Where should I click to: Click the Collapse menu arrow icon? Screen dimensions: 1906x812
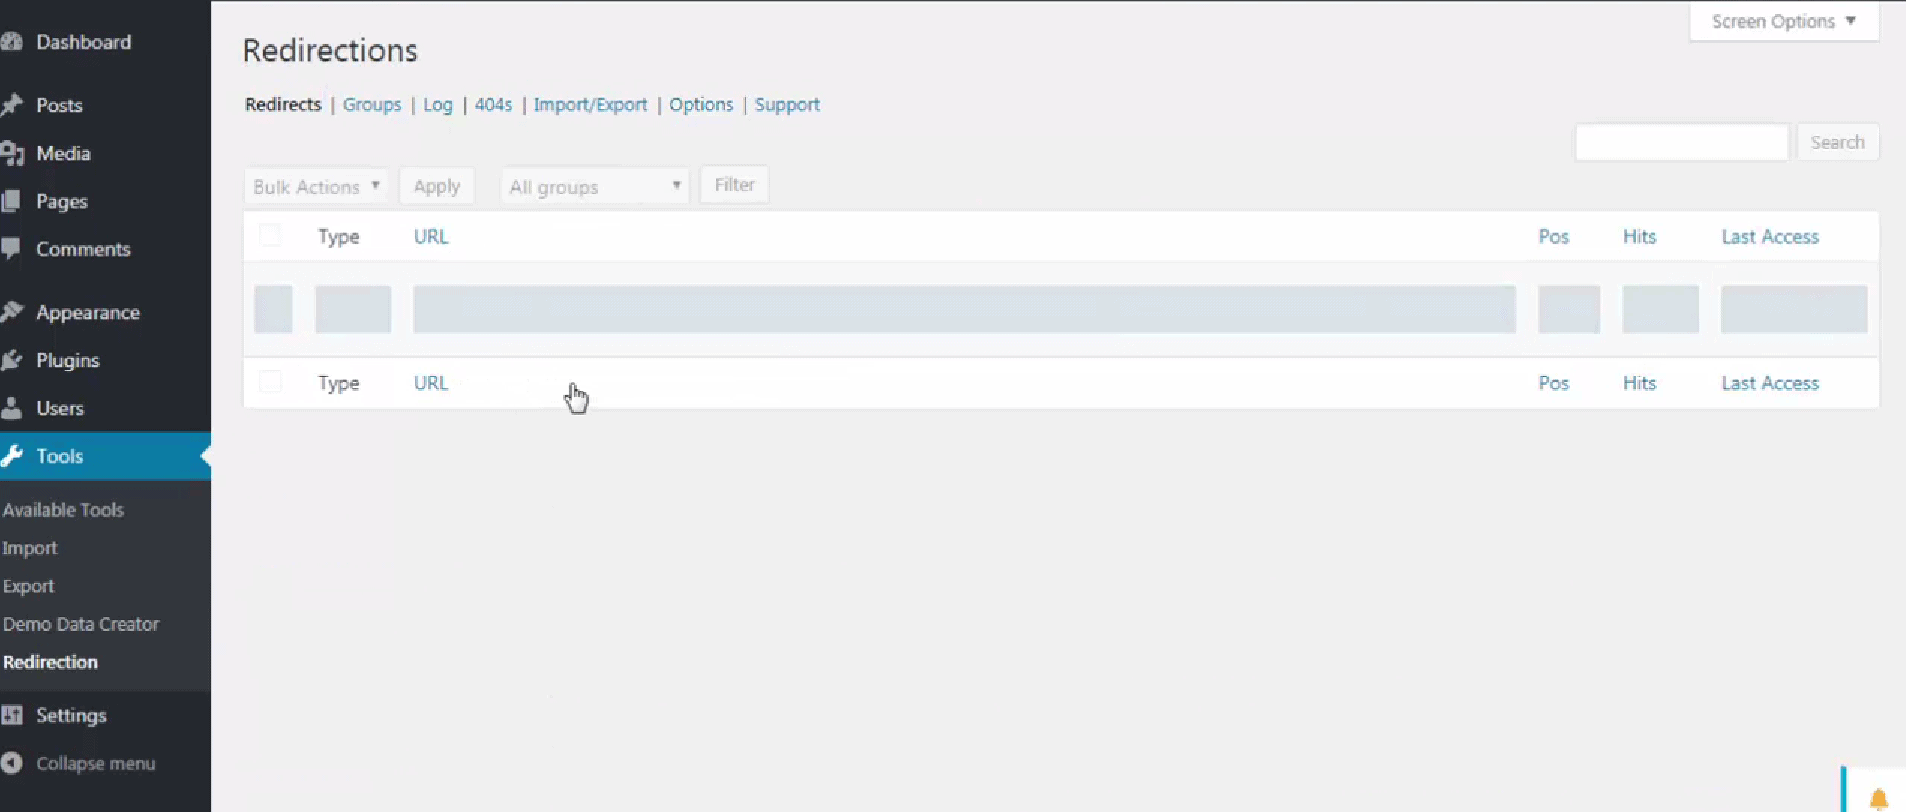tap(11, 763)
